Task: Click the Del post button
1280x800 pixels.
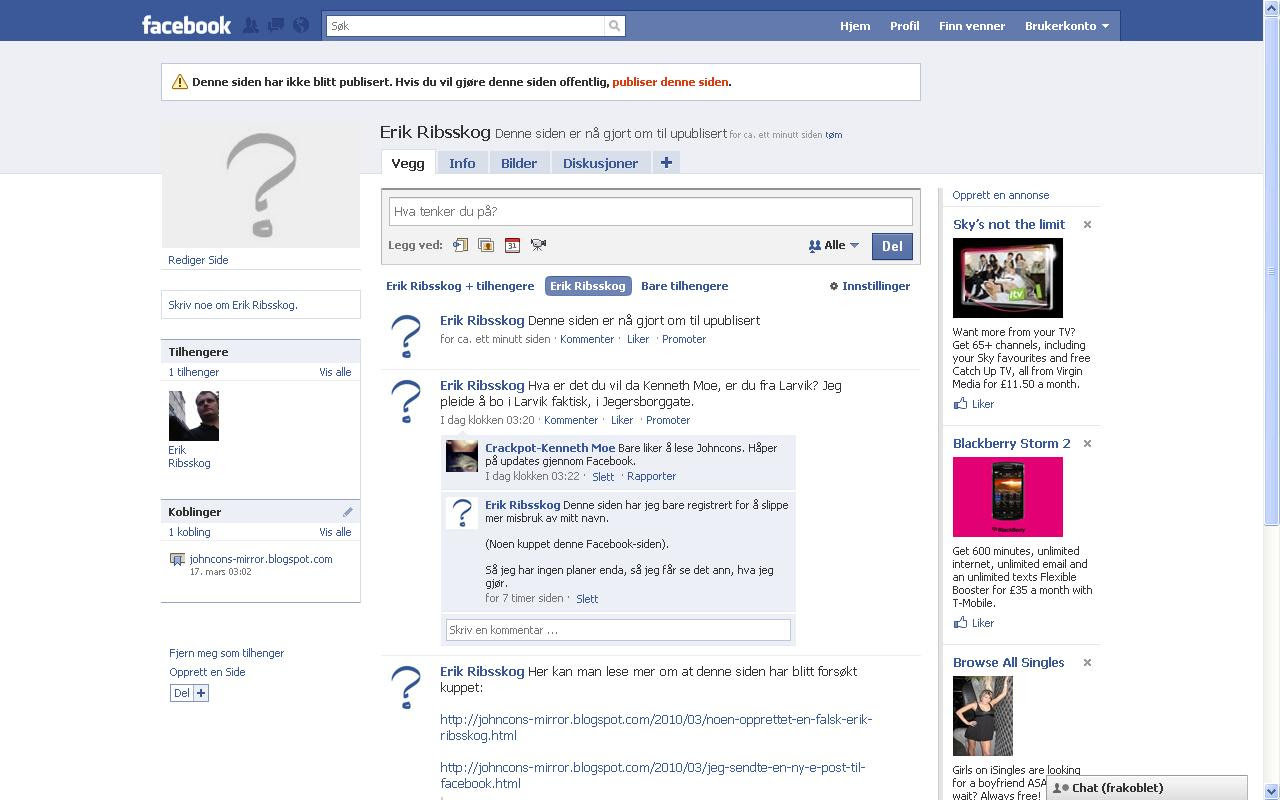Action: tap(892, 246)
